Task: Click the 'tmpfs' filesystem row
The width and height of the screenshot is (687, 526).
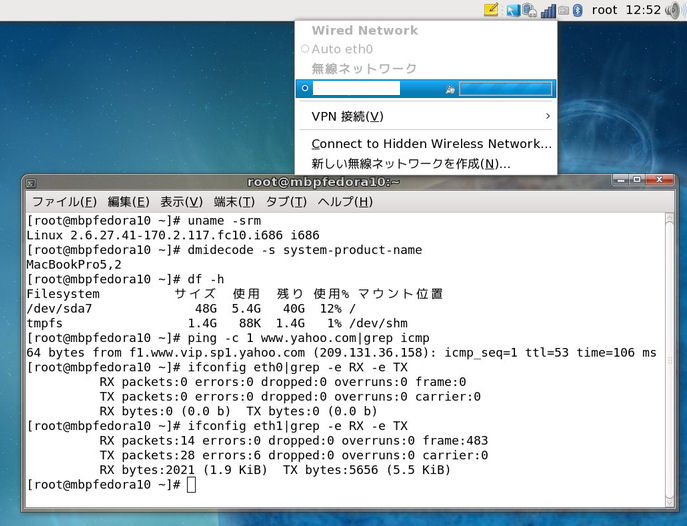Action: point(217,323)
